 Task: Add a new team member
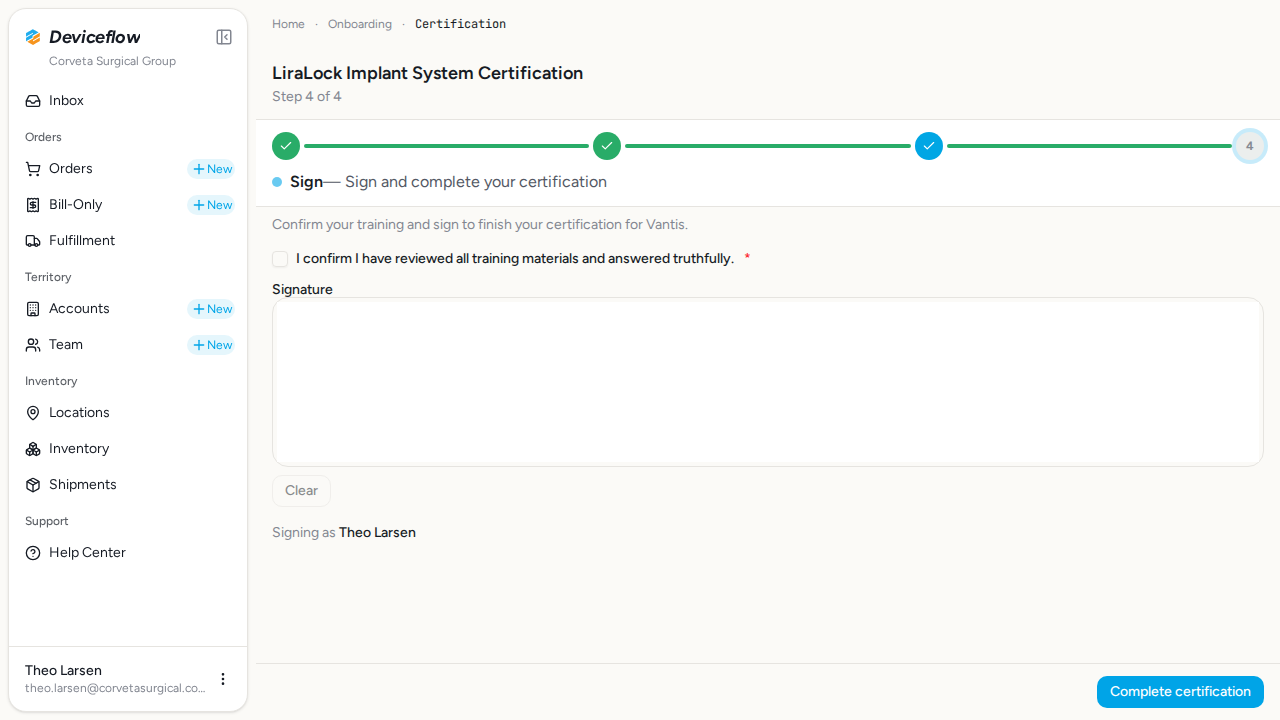(212, 345)
